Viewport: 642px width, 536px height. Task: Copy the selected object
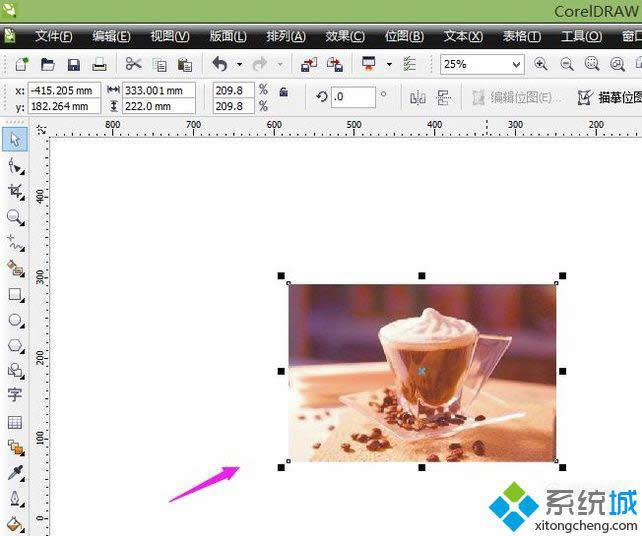tap(159, 65)
